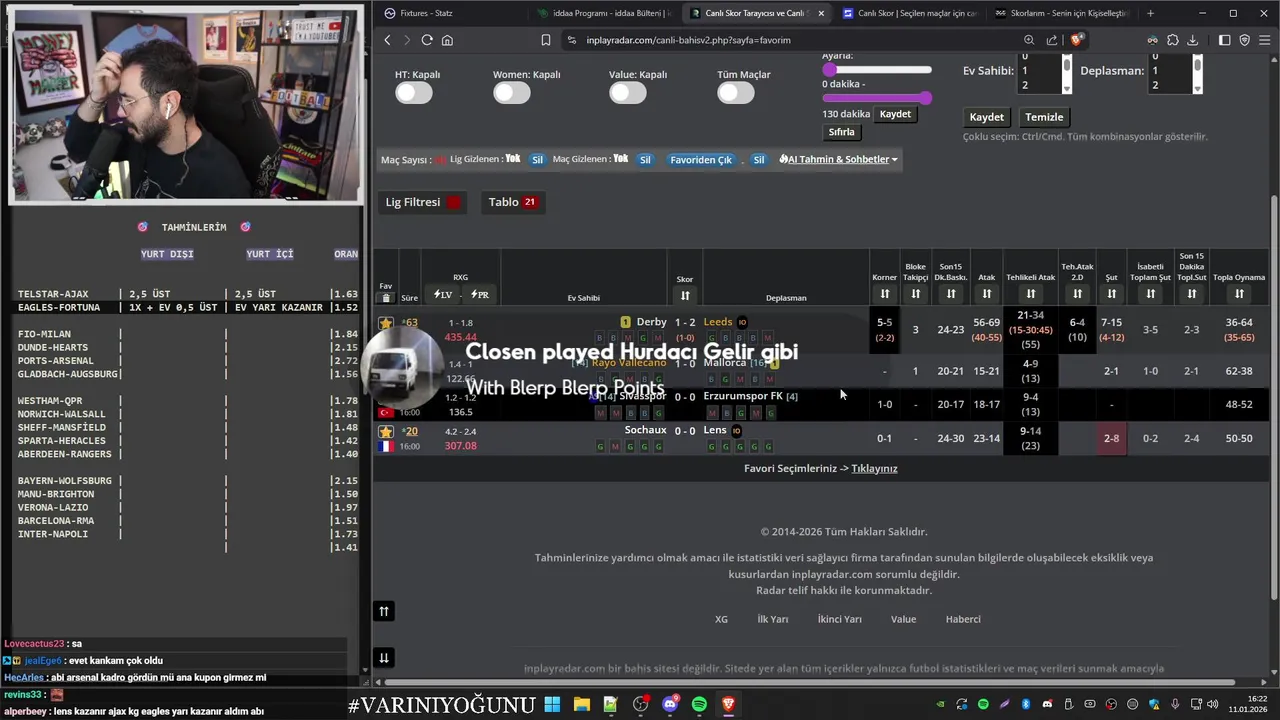Click the scroll-to-top arrow button
Screen dimensions: 1280x720
(384, 612)
